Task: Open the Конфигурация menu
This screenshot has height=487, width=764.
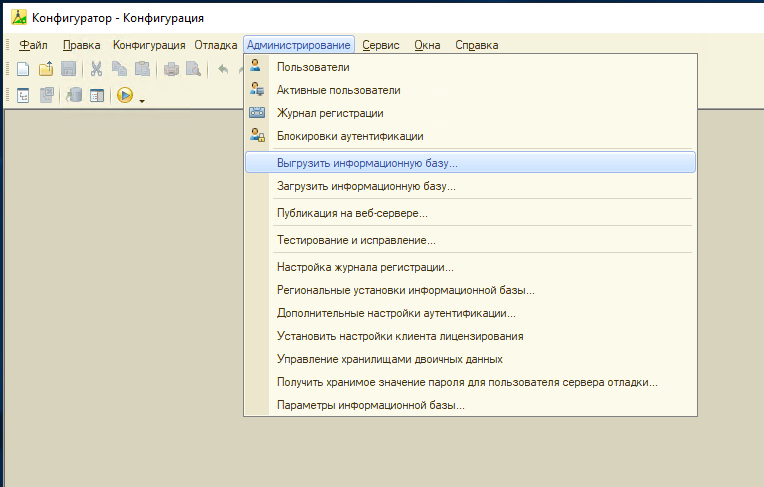Action: [x=149, y=45]
